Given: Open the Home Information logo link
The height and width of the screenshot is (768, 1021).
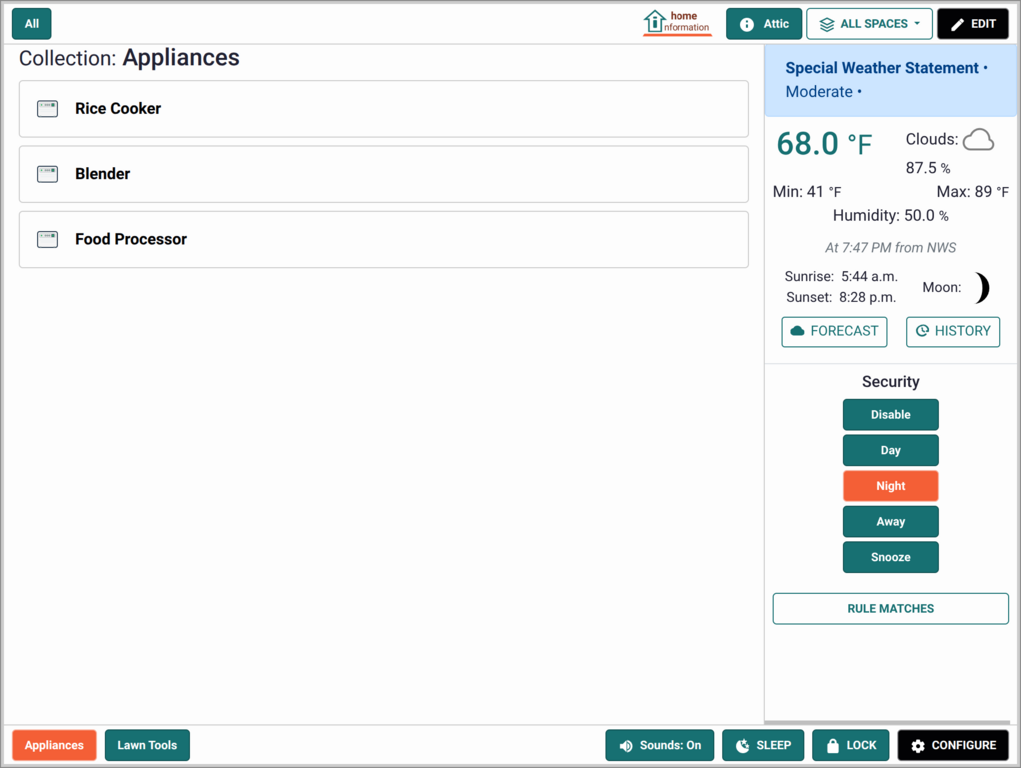Looking at the screenshot, I should point(677,23).
